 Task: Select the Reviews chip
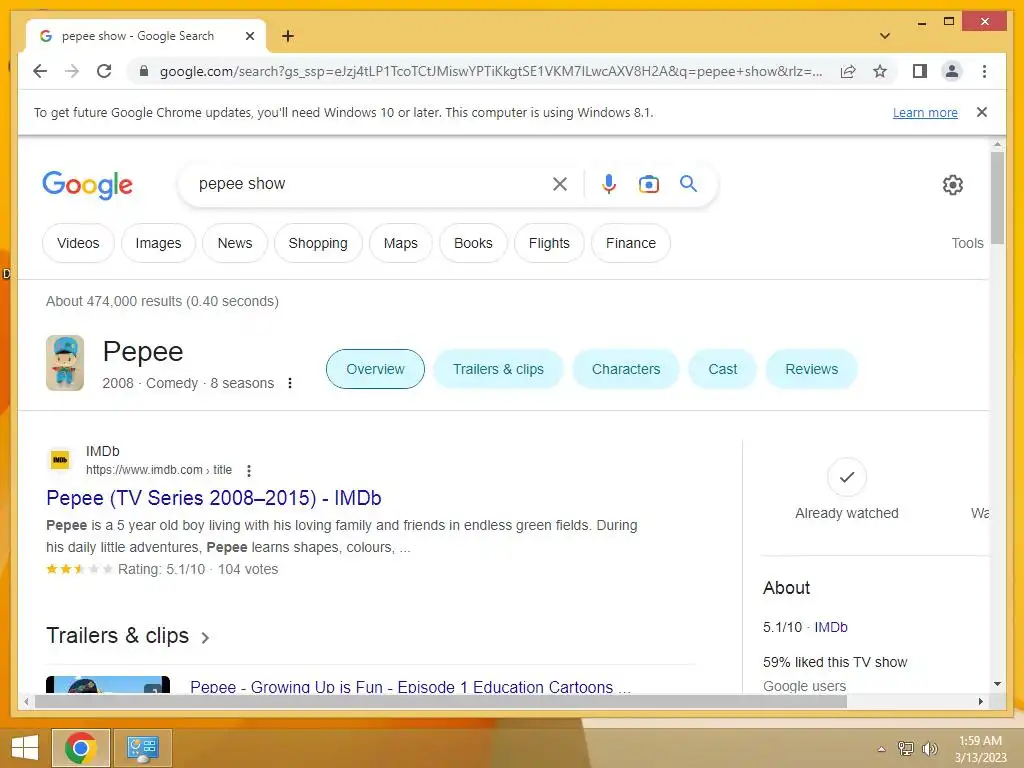pos(811,369)
